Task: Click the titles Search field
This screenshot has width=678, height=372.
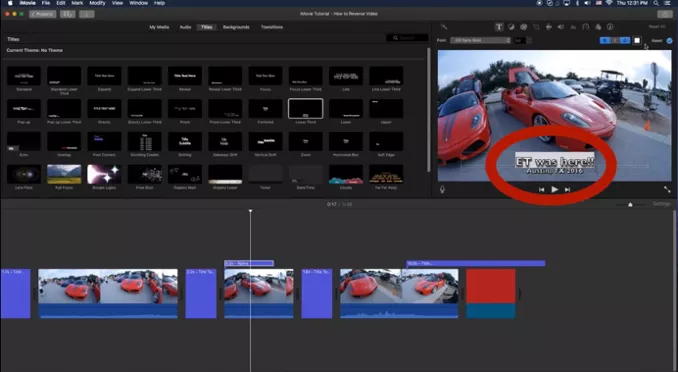Action: click(407, 38)
